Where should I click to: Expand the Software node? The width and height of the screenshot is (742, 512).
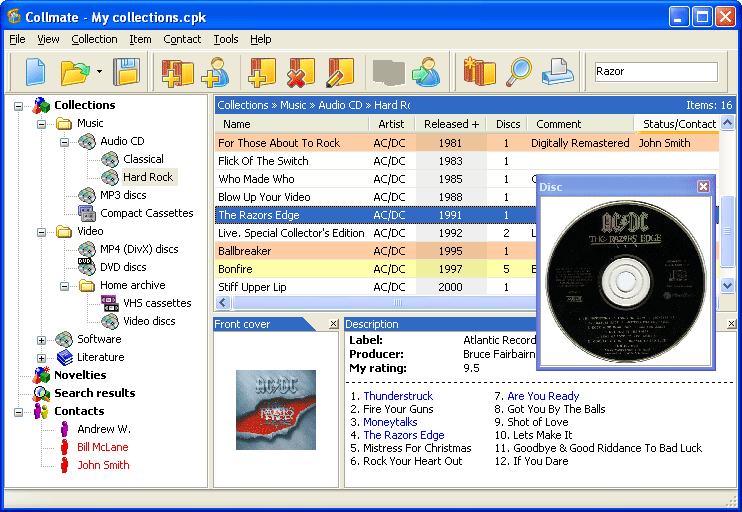(x=42, y=340)
